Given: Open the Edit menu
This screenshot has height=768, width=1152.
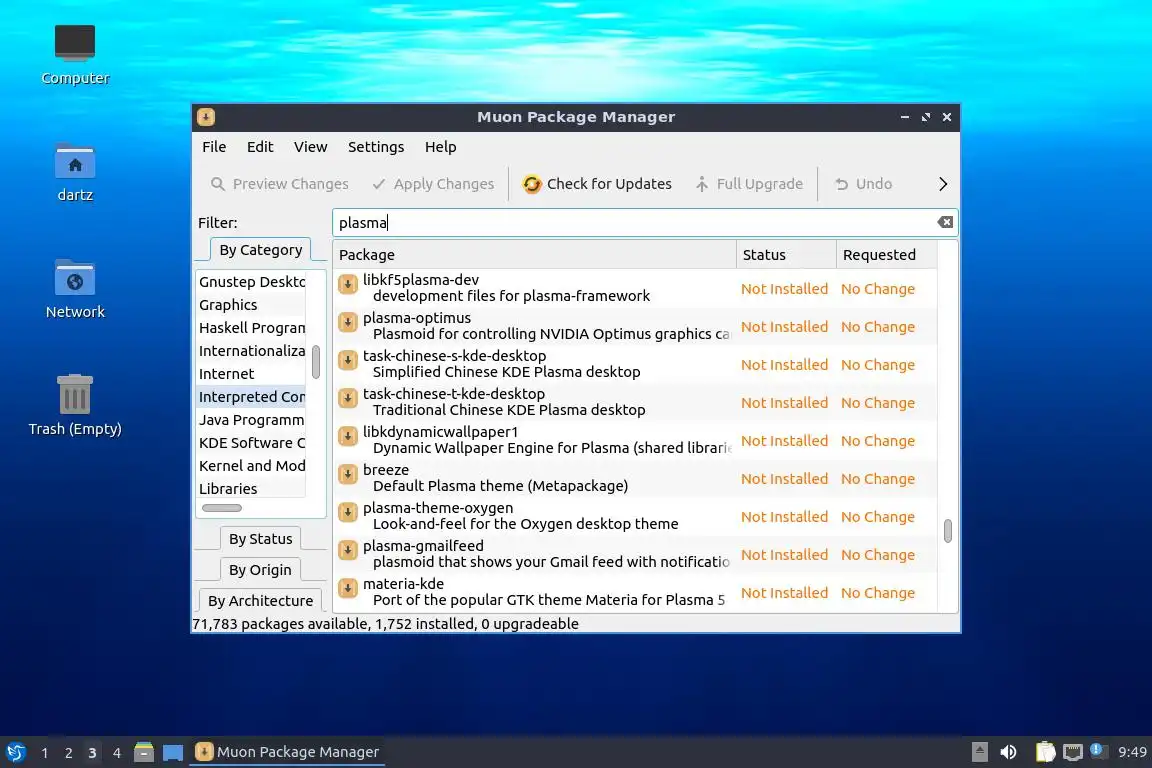Looking at the screenshot, I should click(260, 147).
